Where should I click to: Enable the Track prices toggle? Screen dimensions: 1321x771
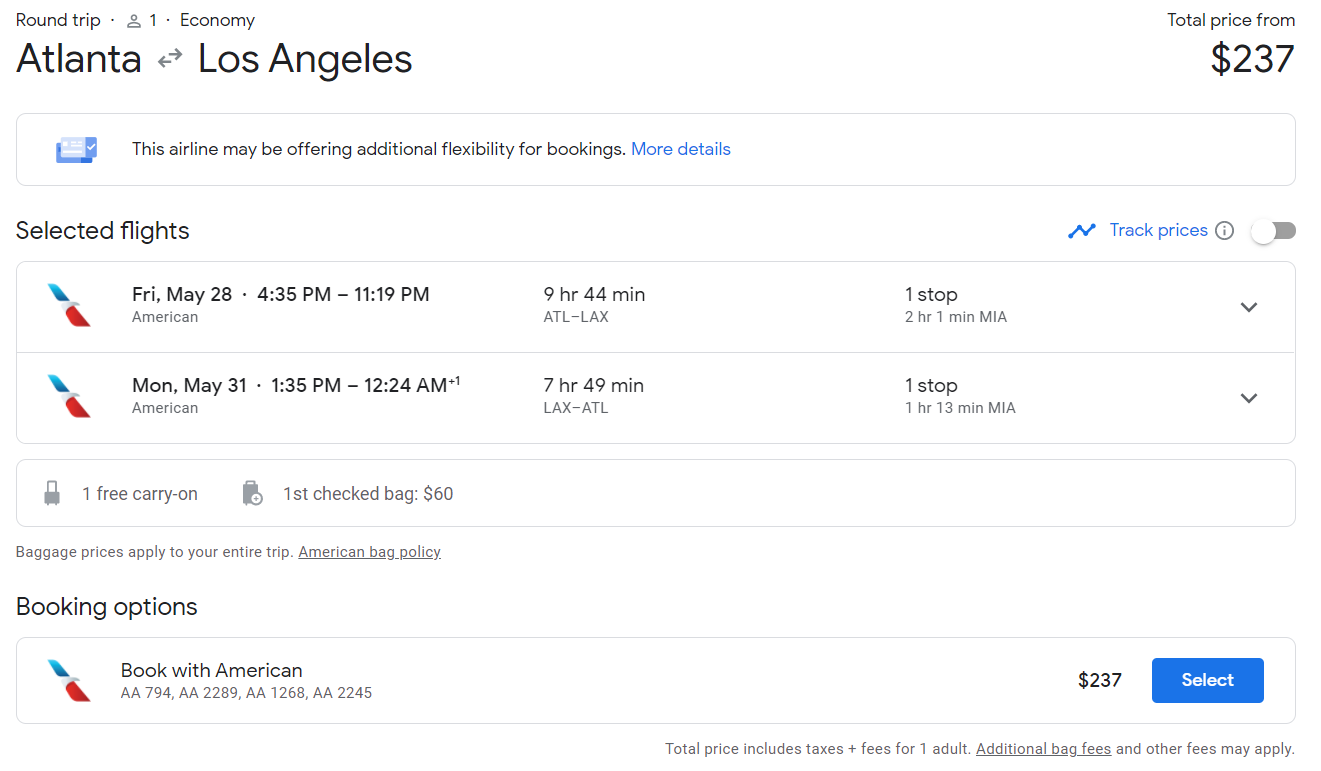pos(1273,231)
